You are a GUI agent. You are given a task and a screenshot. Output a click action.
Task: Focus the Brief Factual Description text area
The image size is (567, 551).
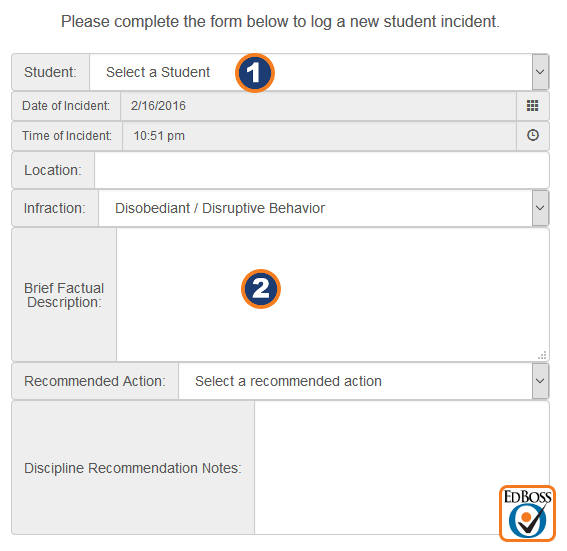[333, 295]
